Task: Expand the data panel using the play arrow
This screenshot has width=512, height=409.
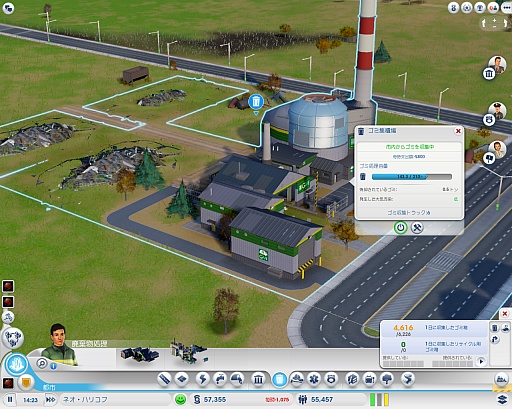Action: (481, 361)
